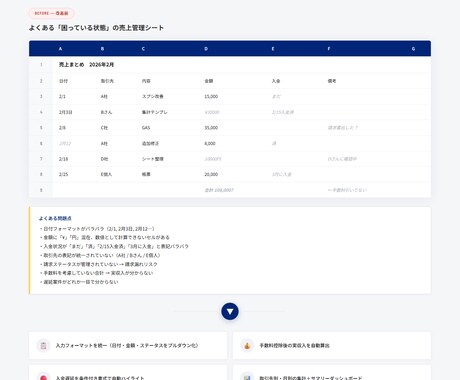The image size is (460, 380).
Task: Click the amount cell 15,000
Action: (x=211, y=96)
